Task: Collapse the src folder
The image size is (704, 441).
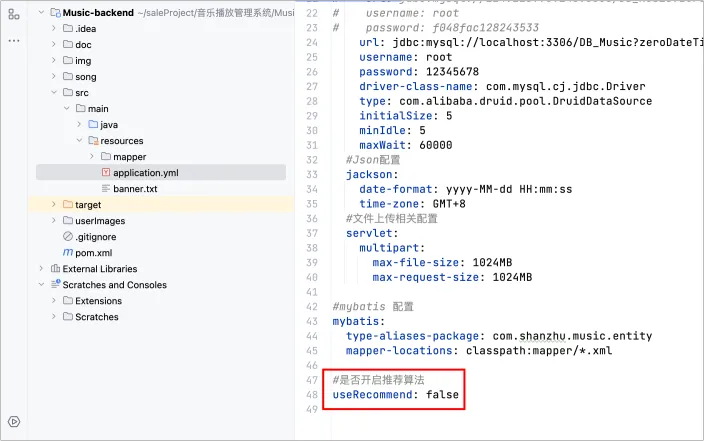Action: [54, 93]
